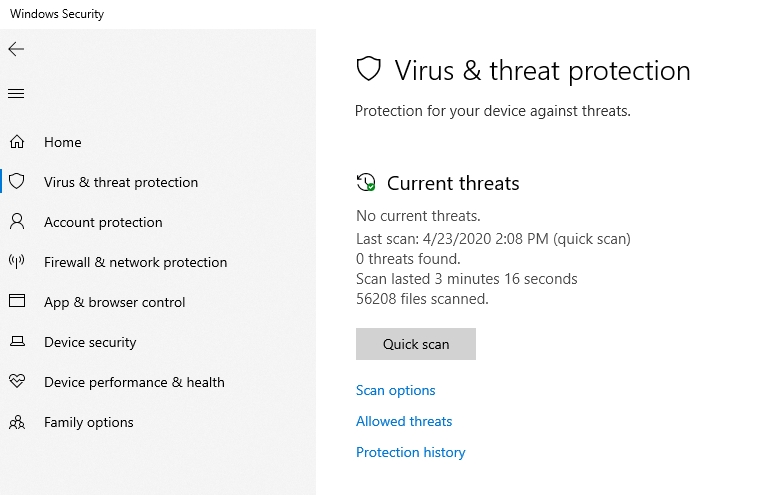Click the Account protection person icon
The image size is (784, 495).
17,222
